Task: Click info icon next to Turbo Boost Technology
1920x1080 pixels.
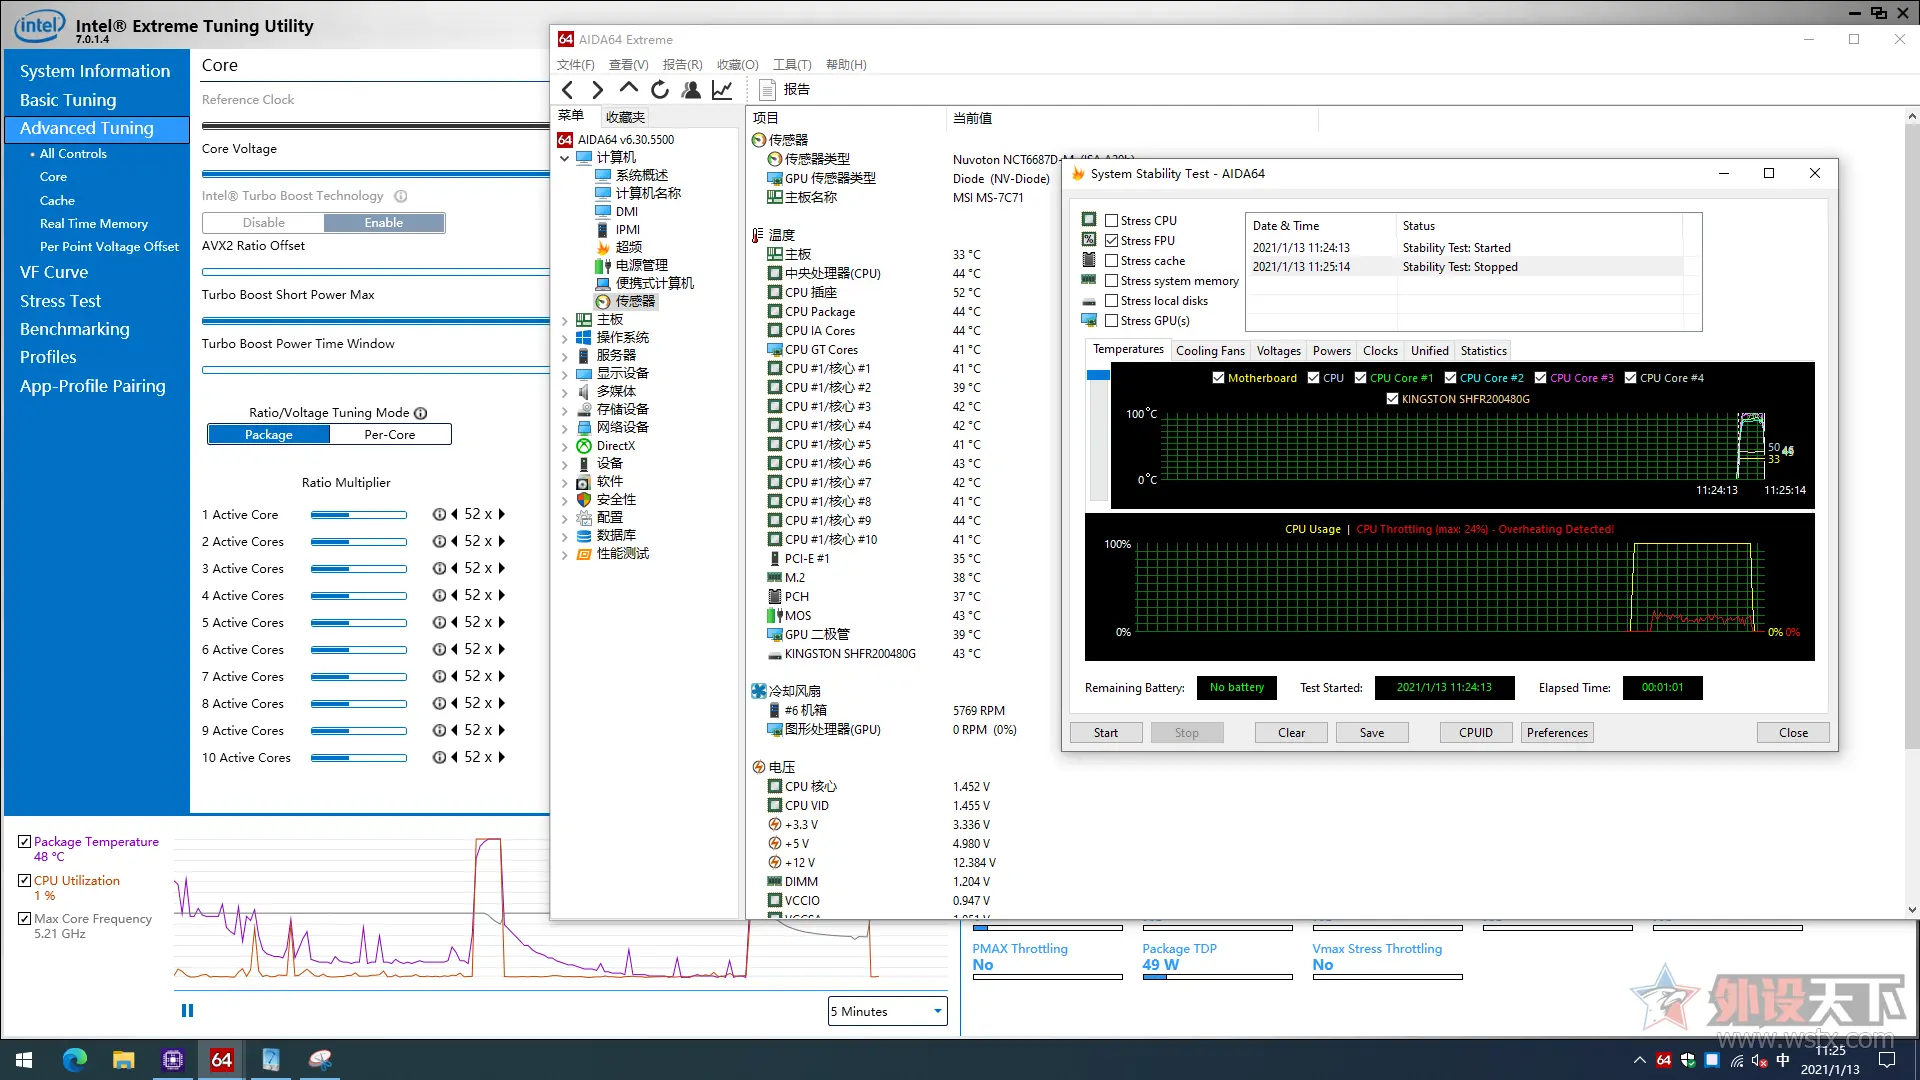Action: [x=400, y=196]
